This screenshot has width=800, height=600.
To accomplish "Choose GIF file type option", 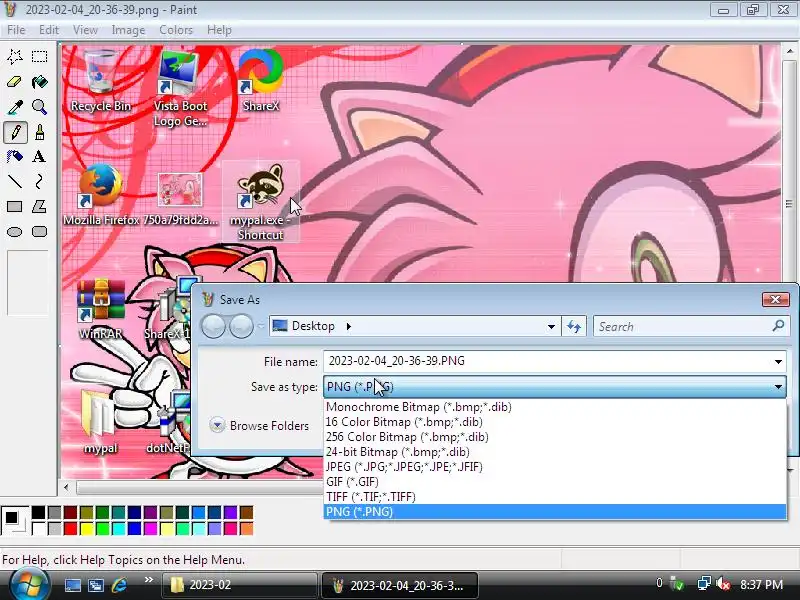I will tap(555, 482).
